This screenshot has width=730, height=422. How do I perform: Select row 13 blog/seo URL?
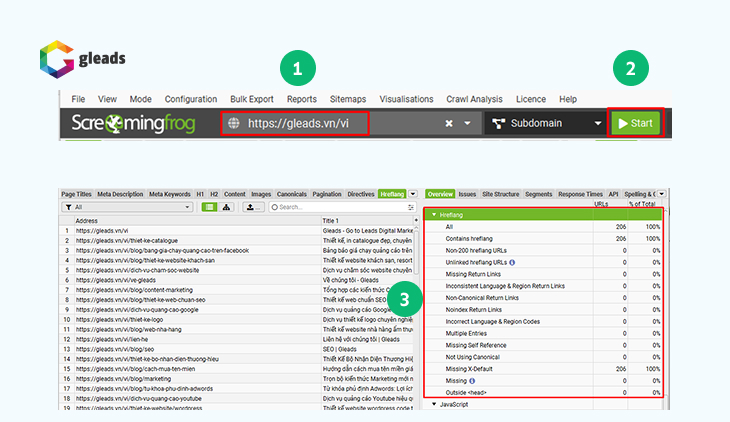click(x=236, y=349)
